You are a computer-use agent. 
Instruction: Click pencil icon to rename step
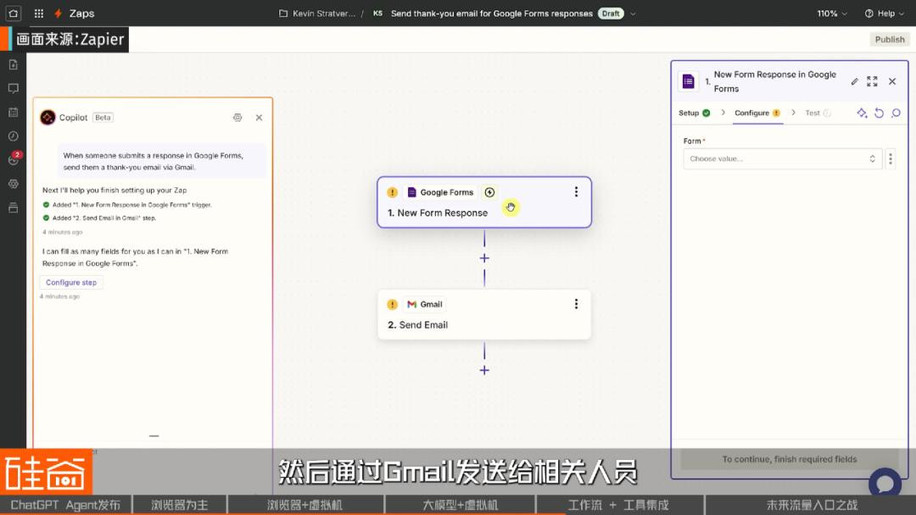pos(854,82)
